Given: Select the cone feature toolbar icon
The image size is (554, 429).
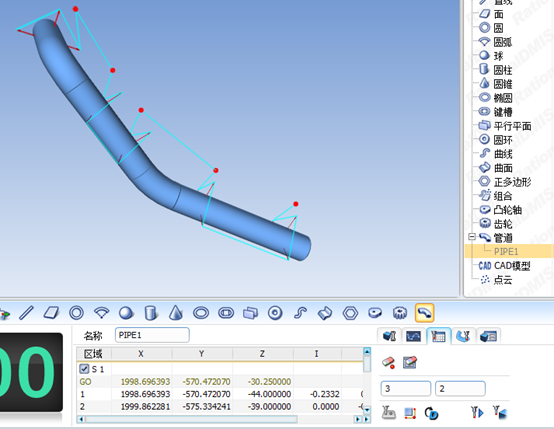Looking at the screenshot, I should [x=176, y=313].
